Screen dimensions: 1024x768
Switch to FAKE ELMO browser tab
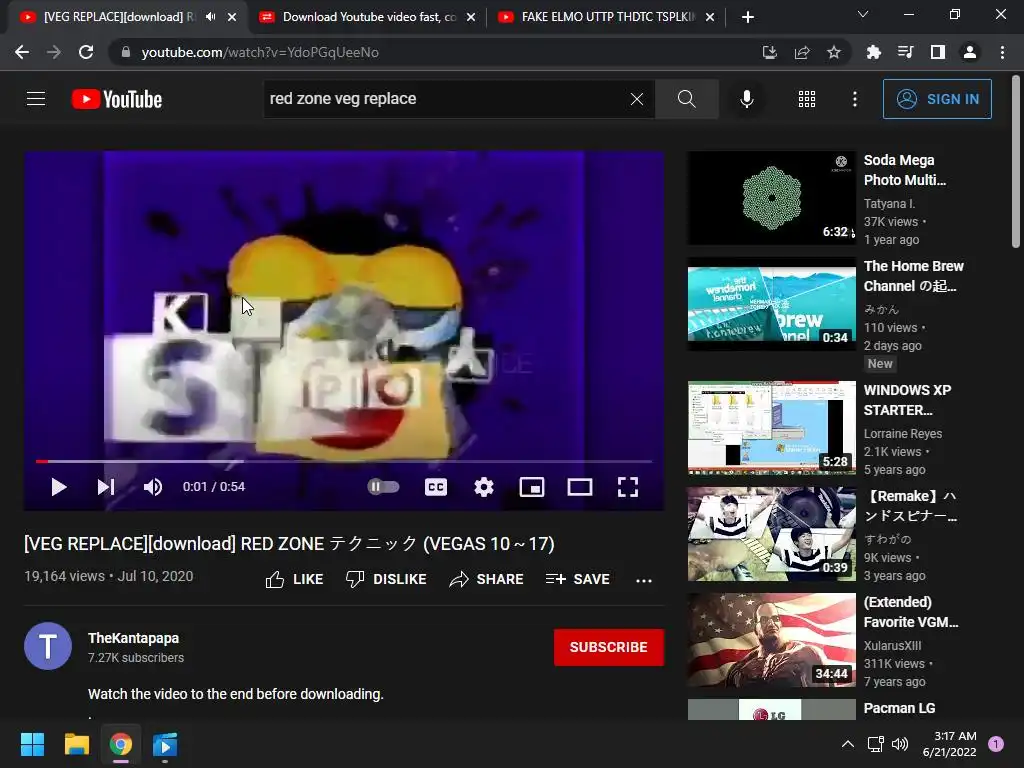[606, 17]
